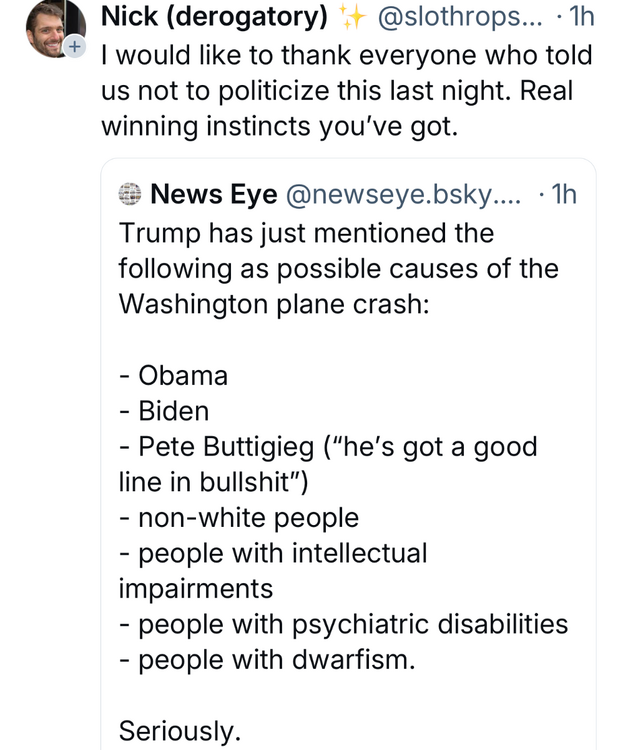Image resolution: width=618 pixels, height=750 pixels.
Task: Click the "Seriously." closing line
Action: click(180, 731)
